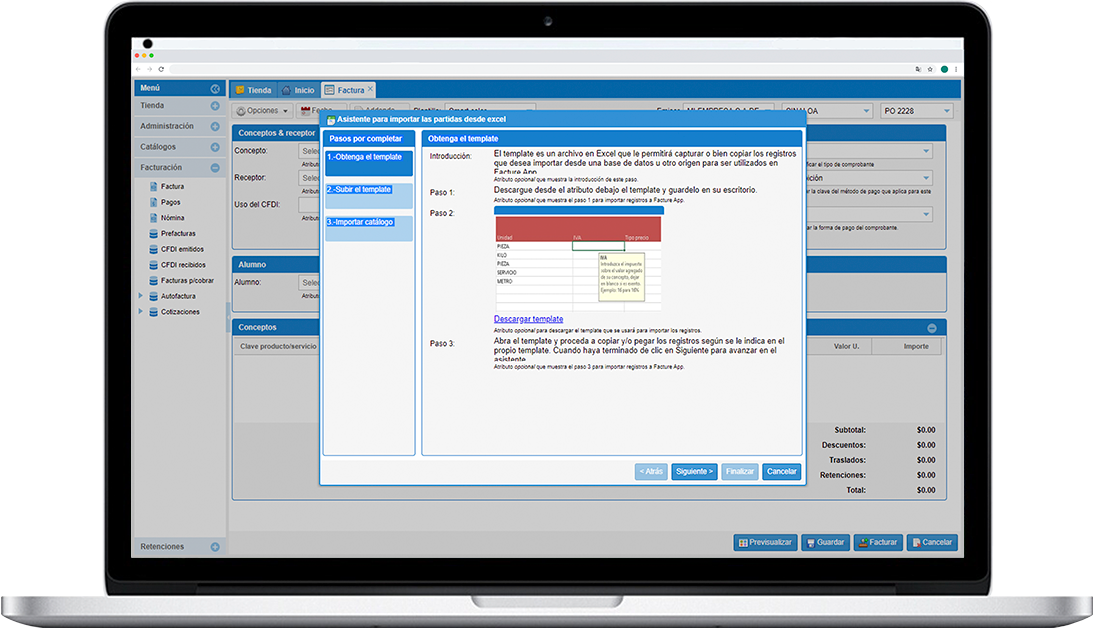Click the browser reload icon
Screen dimensions: 1094x628
tap(161, 69)
